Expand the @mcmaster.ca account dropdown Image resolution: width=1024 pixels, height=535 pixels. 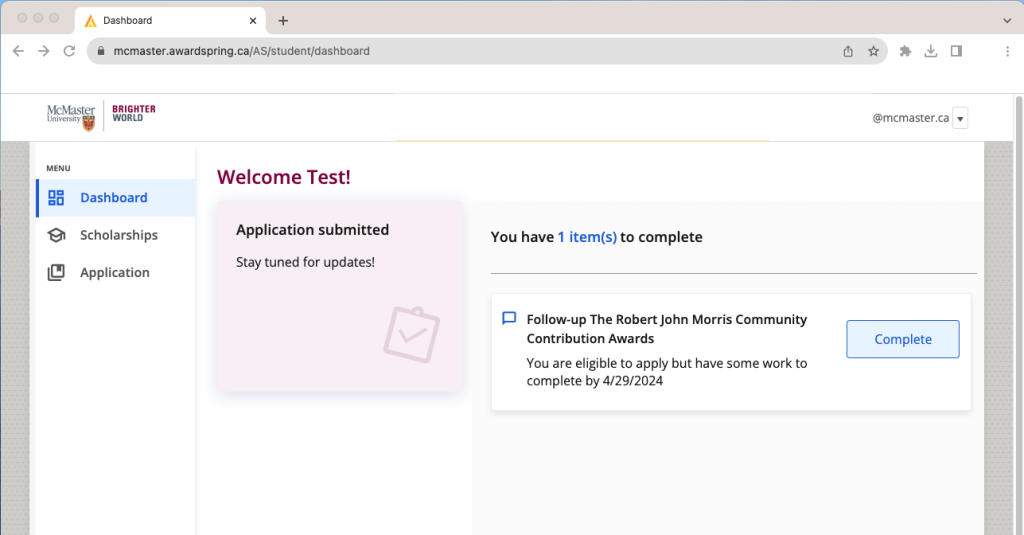(960, 119)
